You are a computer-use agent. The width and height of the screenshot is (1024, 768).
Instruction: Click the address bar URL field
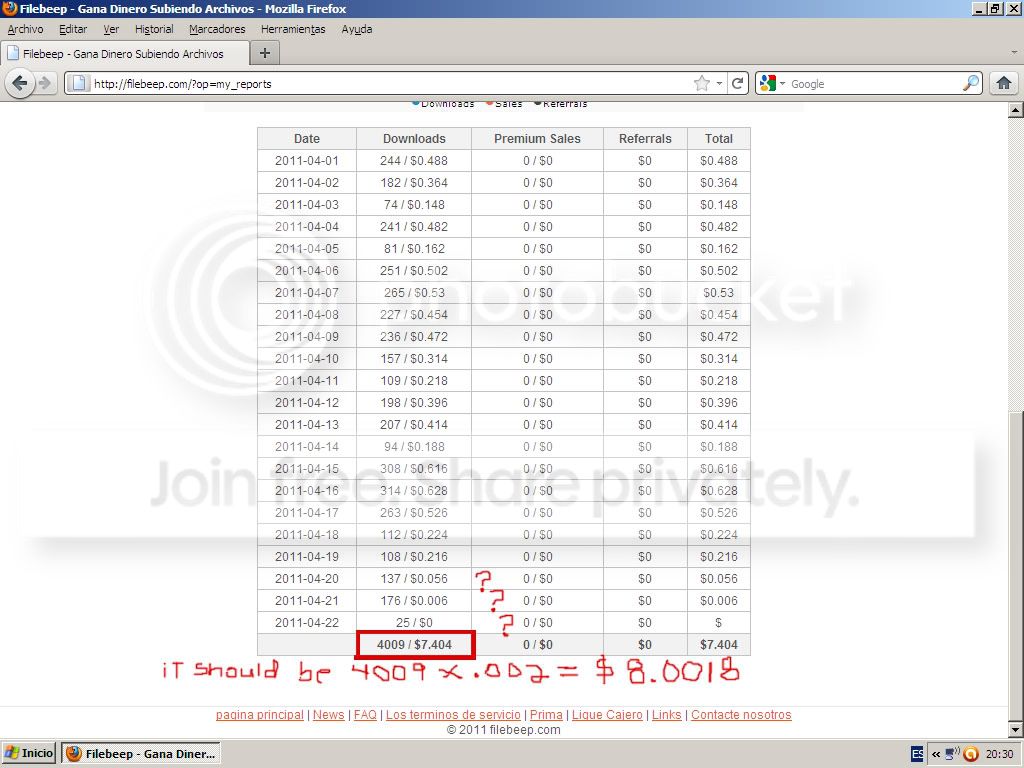pos(392,84)
